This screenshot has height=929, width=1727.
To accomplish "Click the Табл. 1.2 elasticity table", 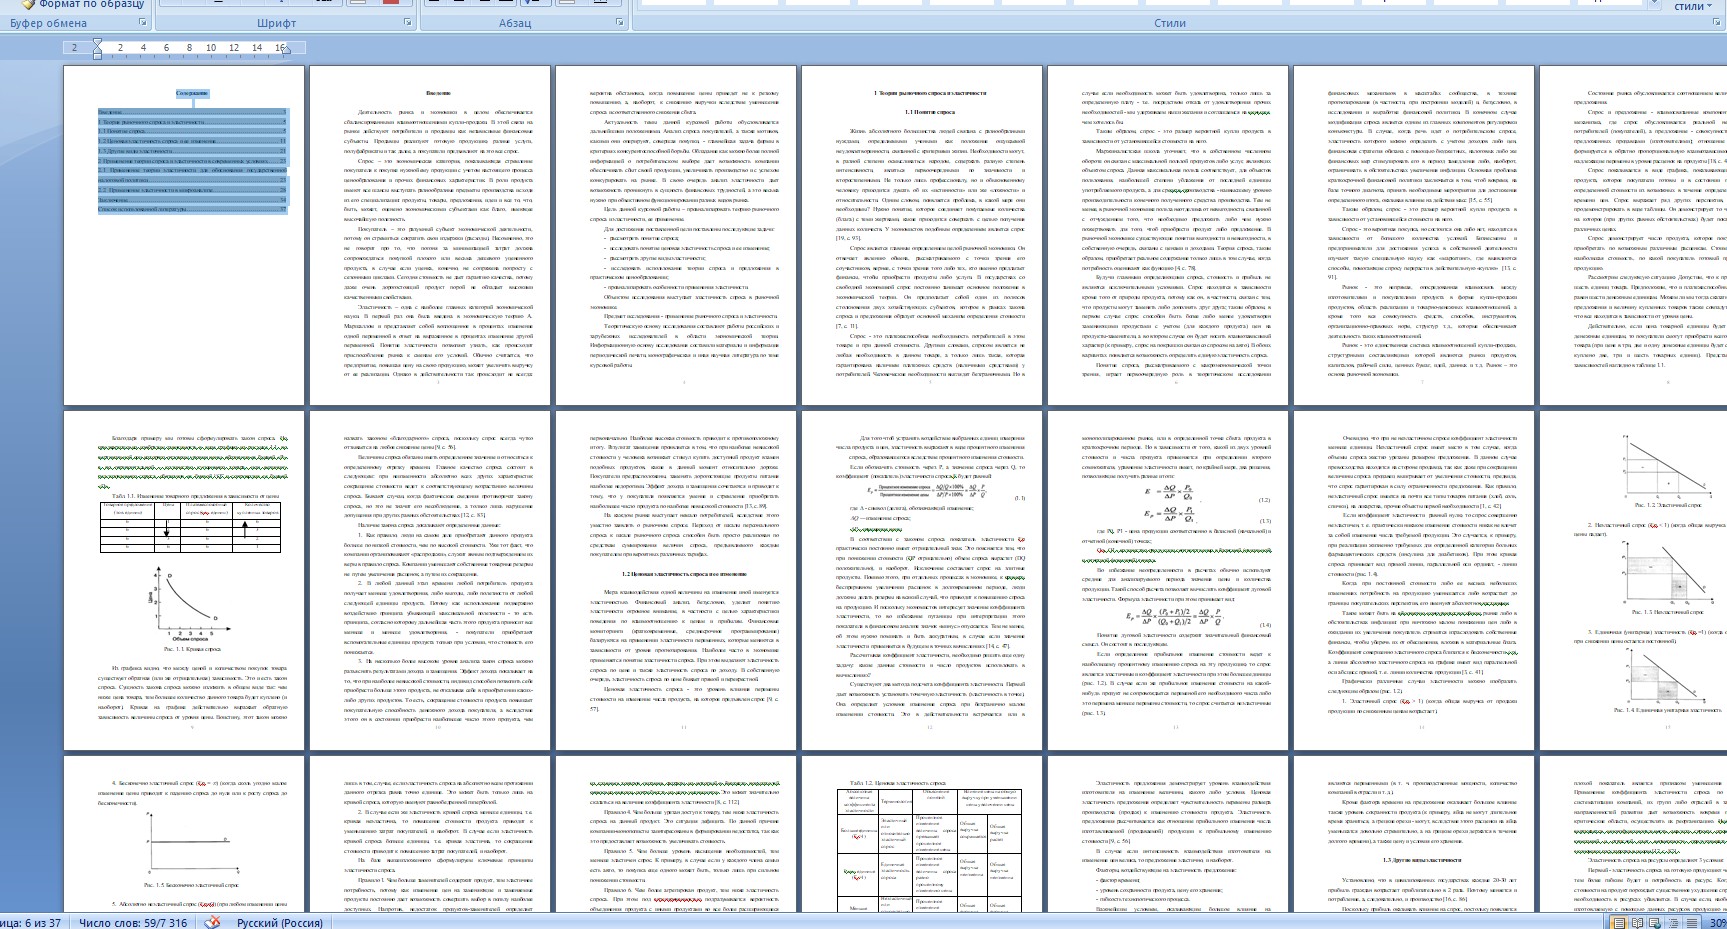I will click(929, 850).
